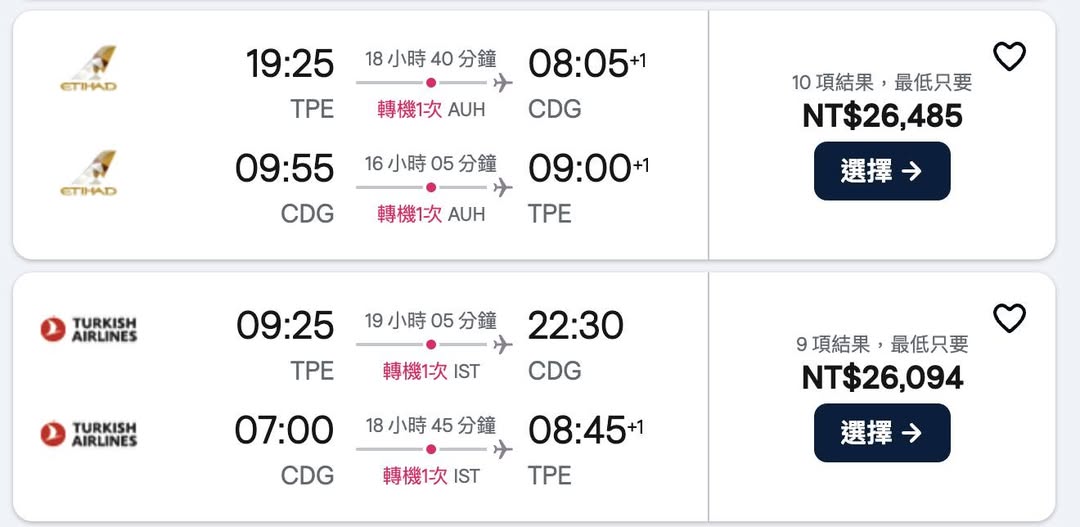Click the AUH transfer label on 19:25 flight

click(431, 110)
